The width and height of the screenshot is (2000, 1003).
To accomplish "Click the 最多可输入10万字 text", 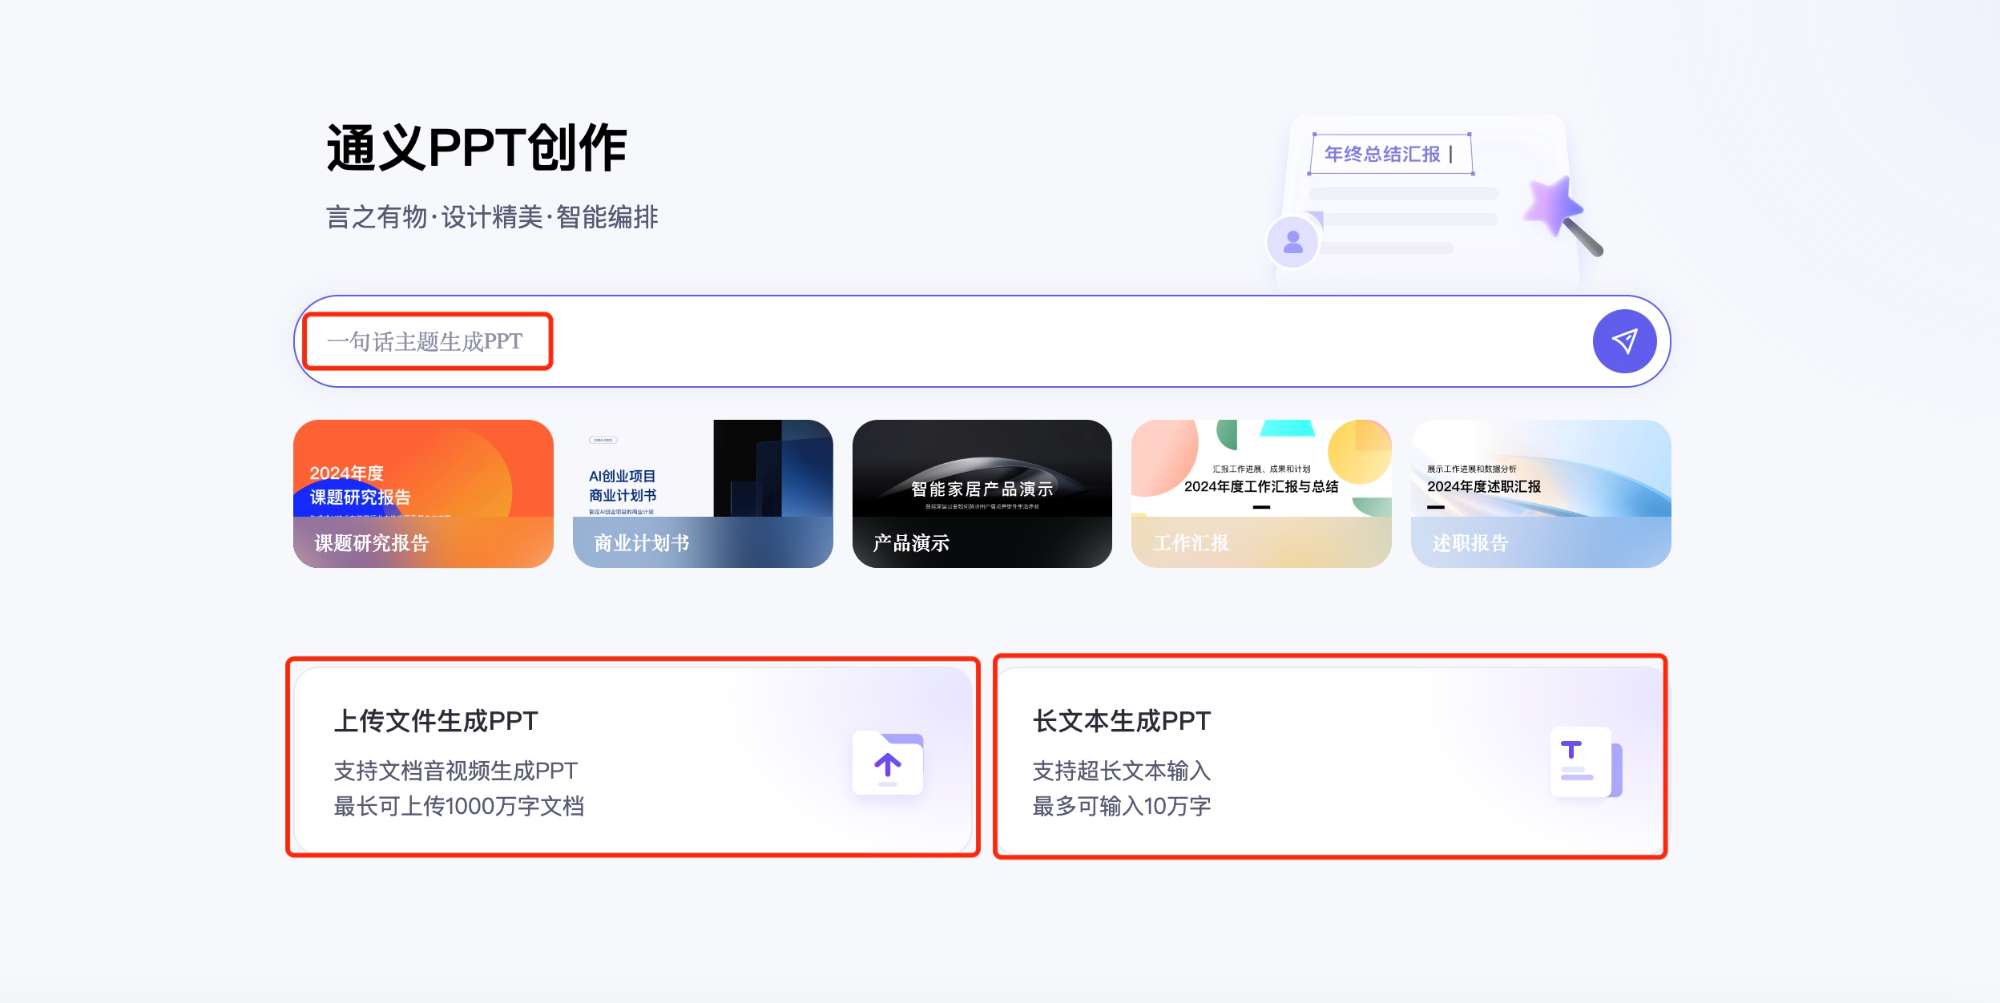I will (1122, 806).
